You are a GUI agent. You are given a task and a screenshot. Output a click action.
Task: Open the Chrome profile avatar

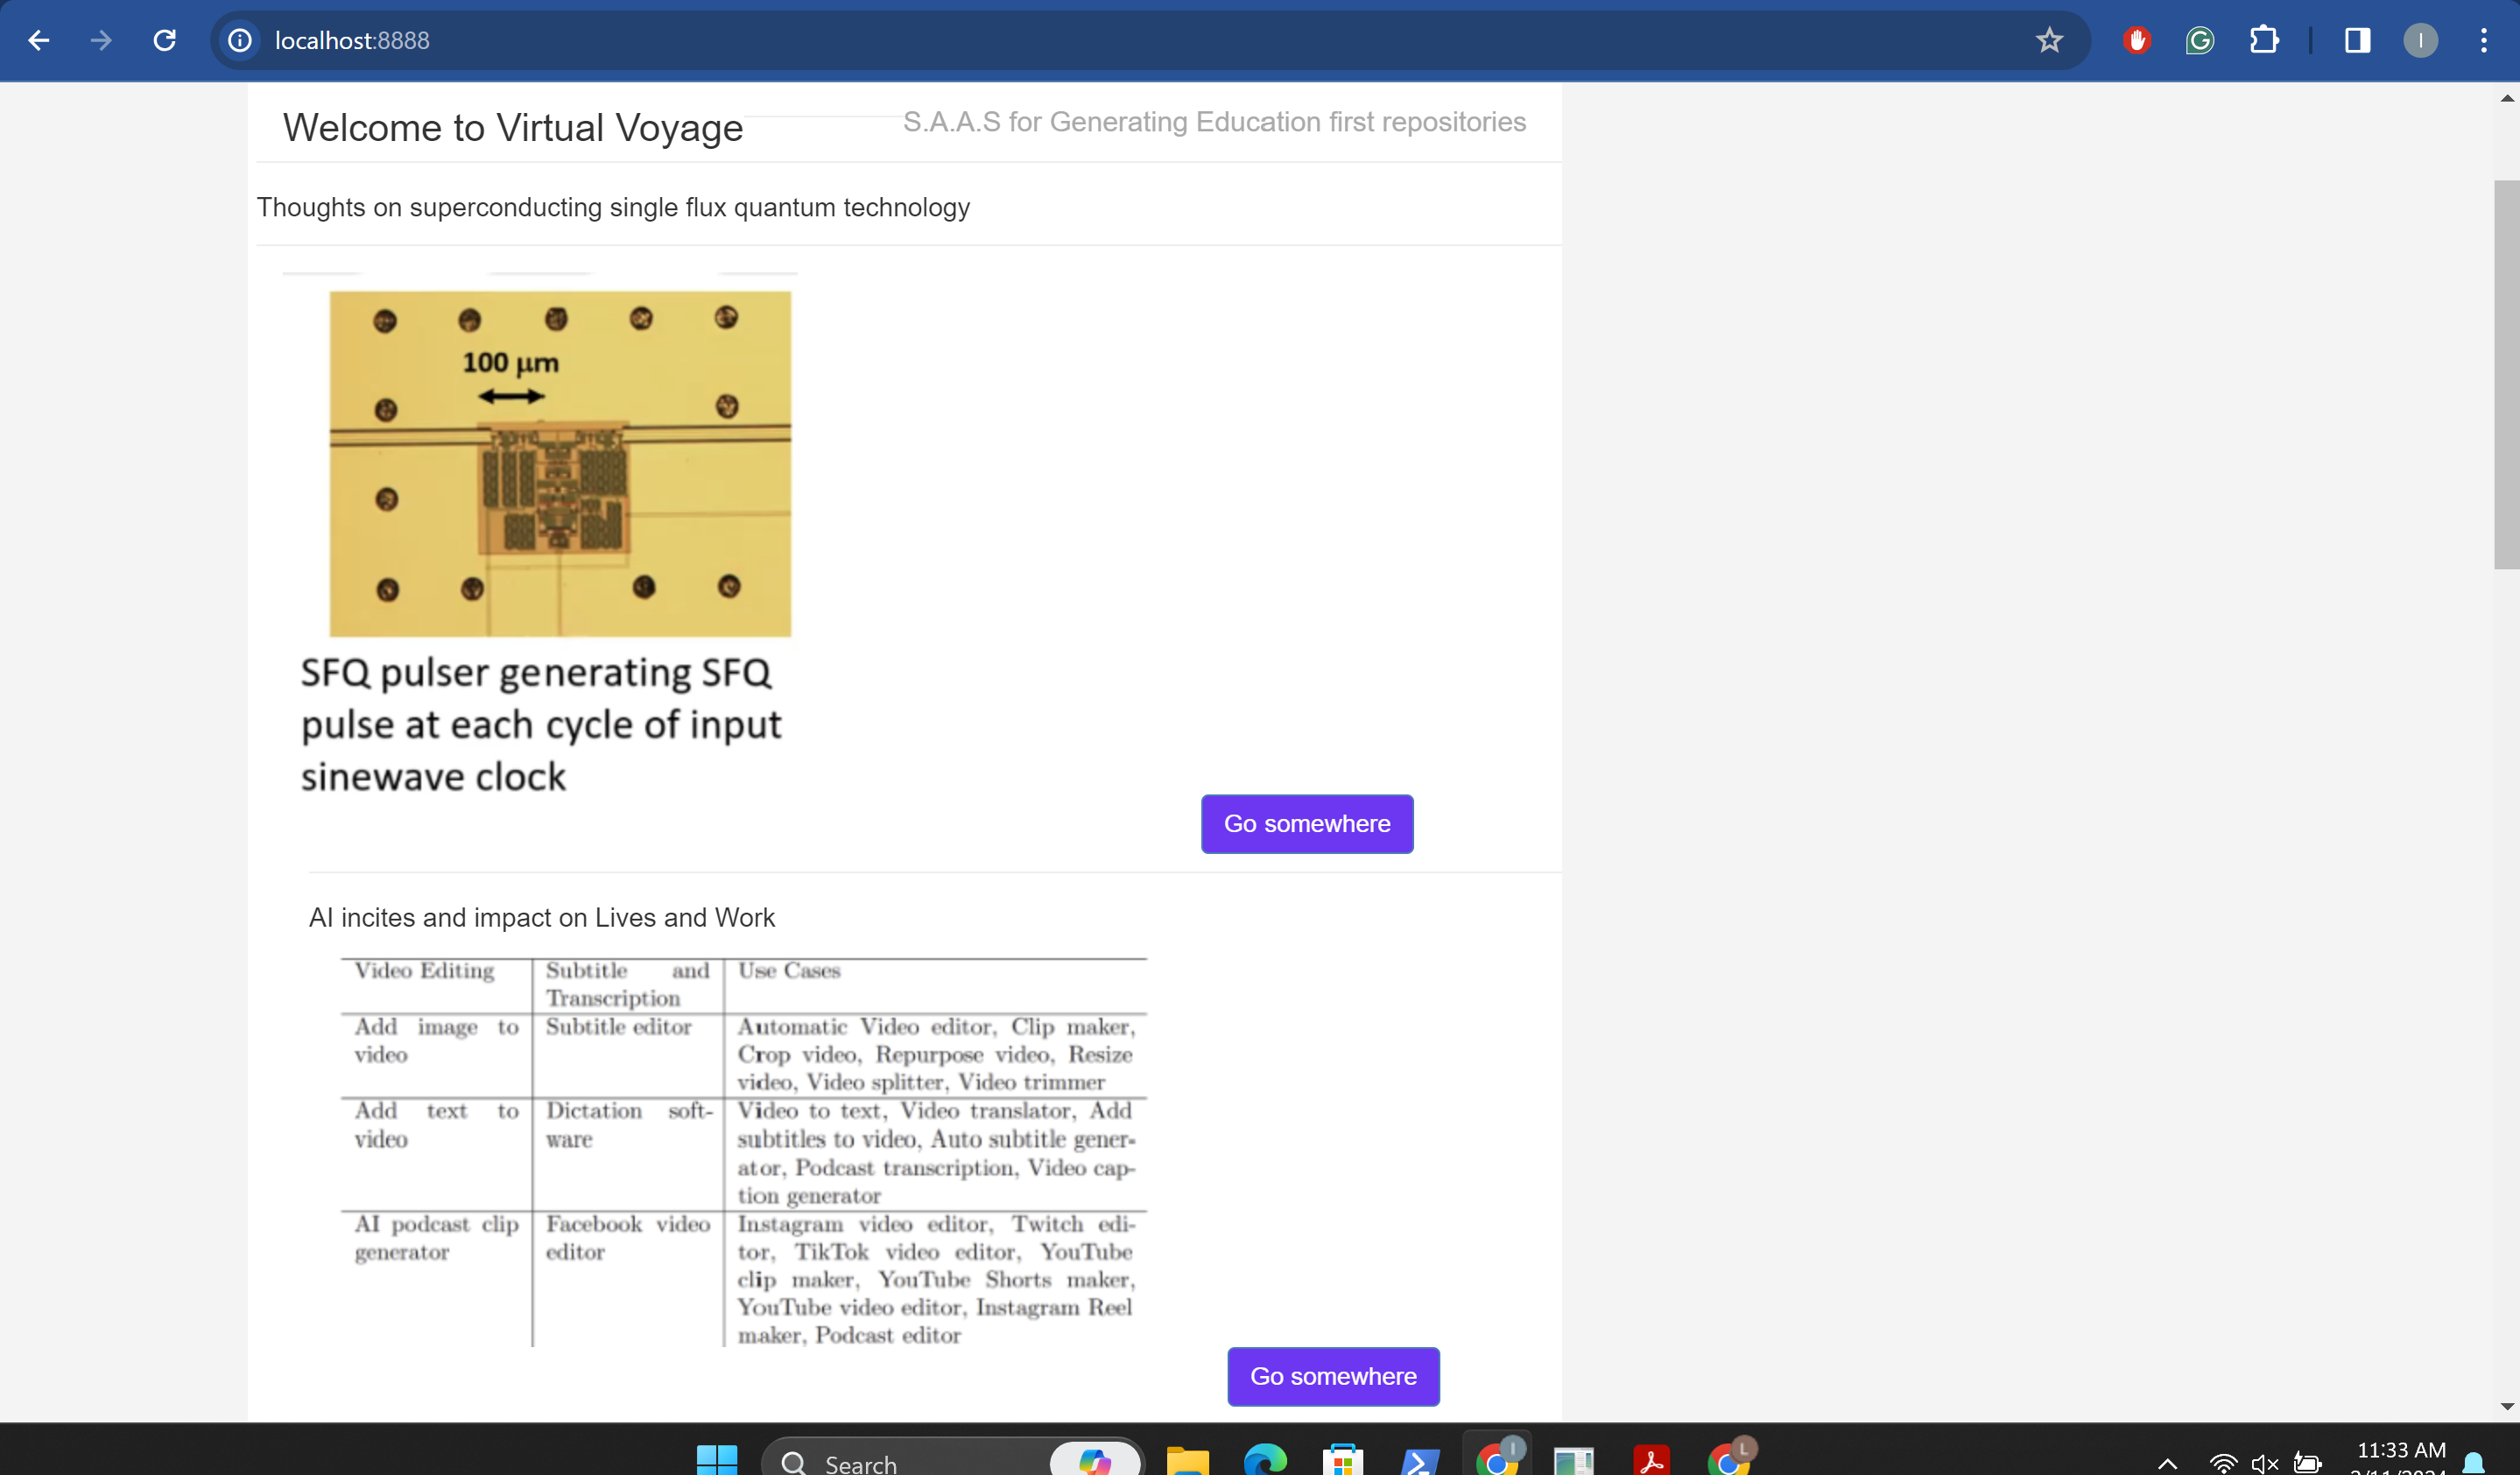click(x=2420, y=40)
